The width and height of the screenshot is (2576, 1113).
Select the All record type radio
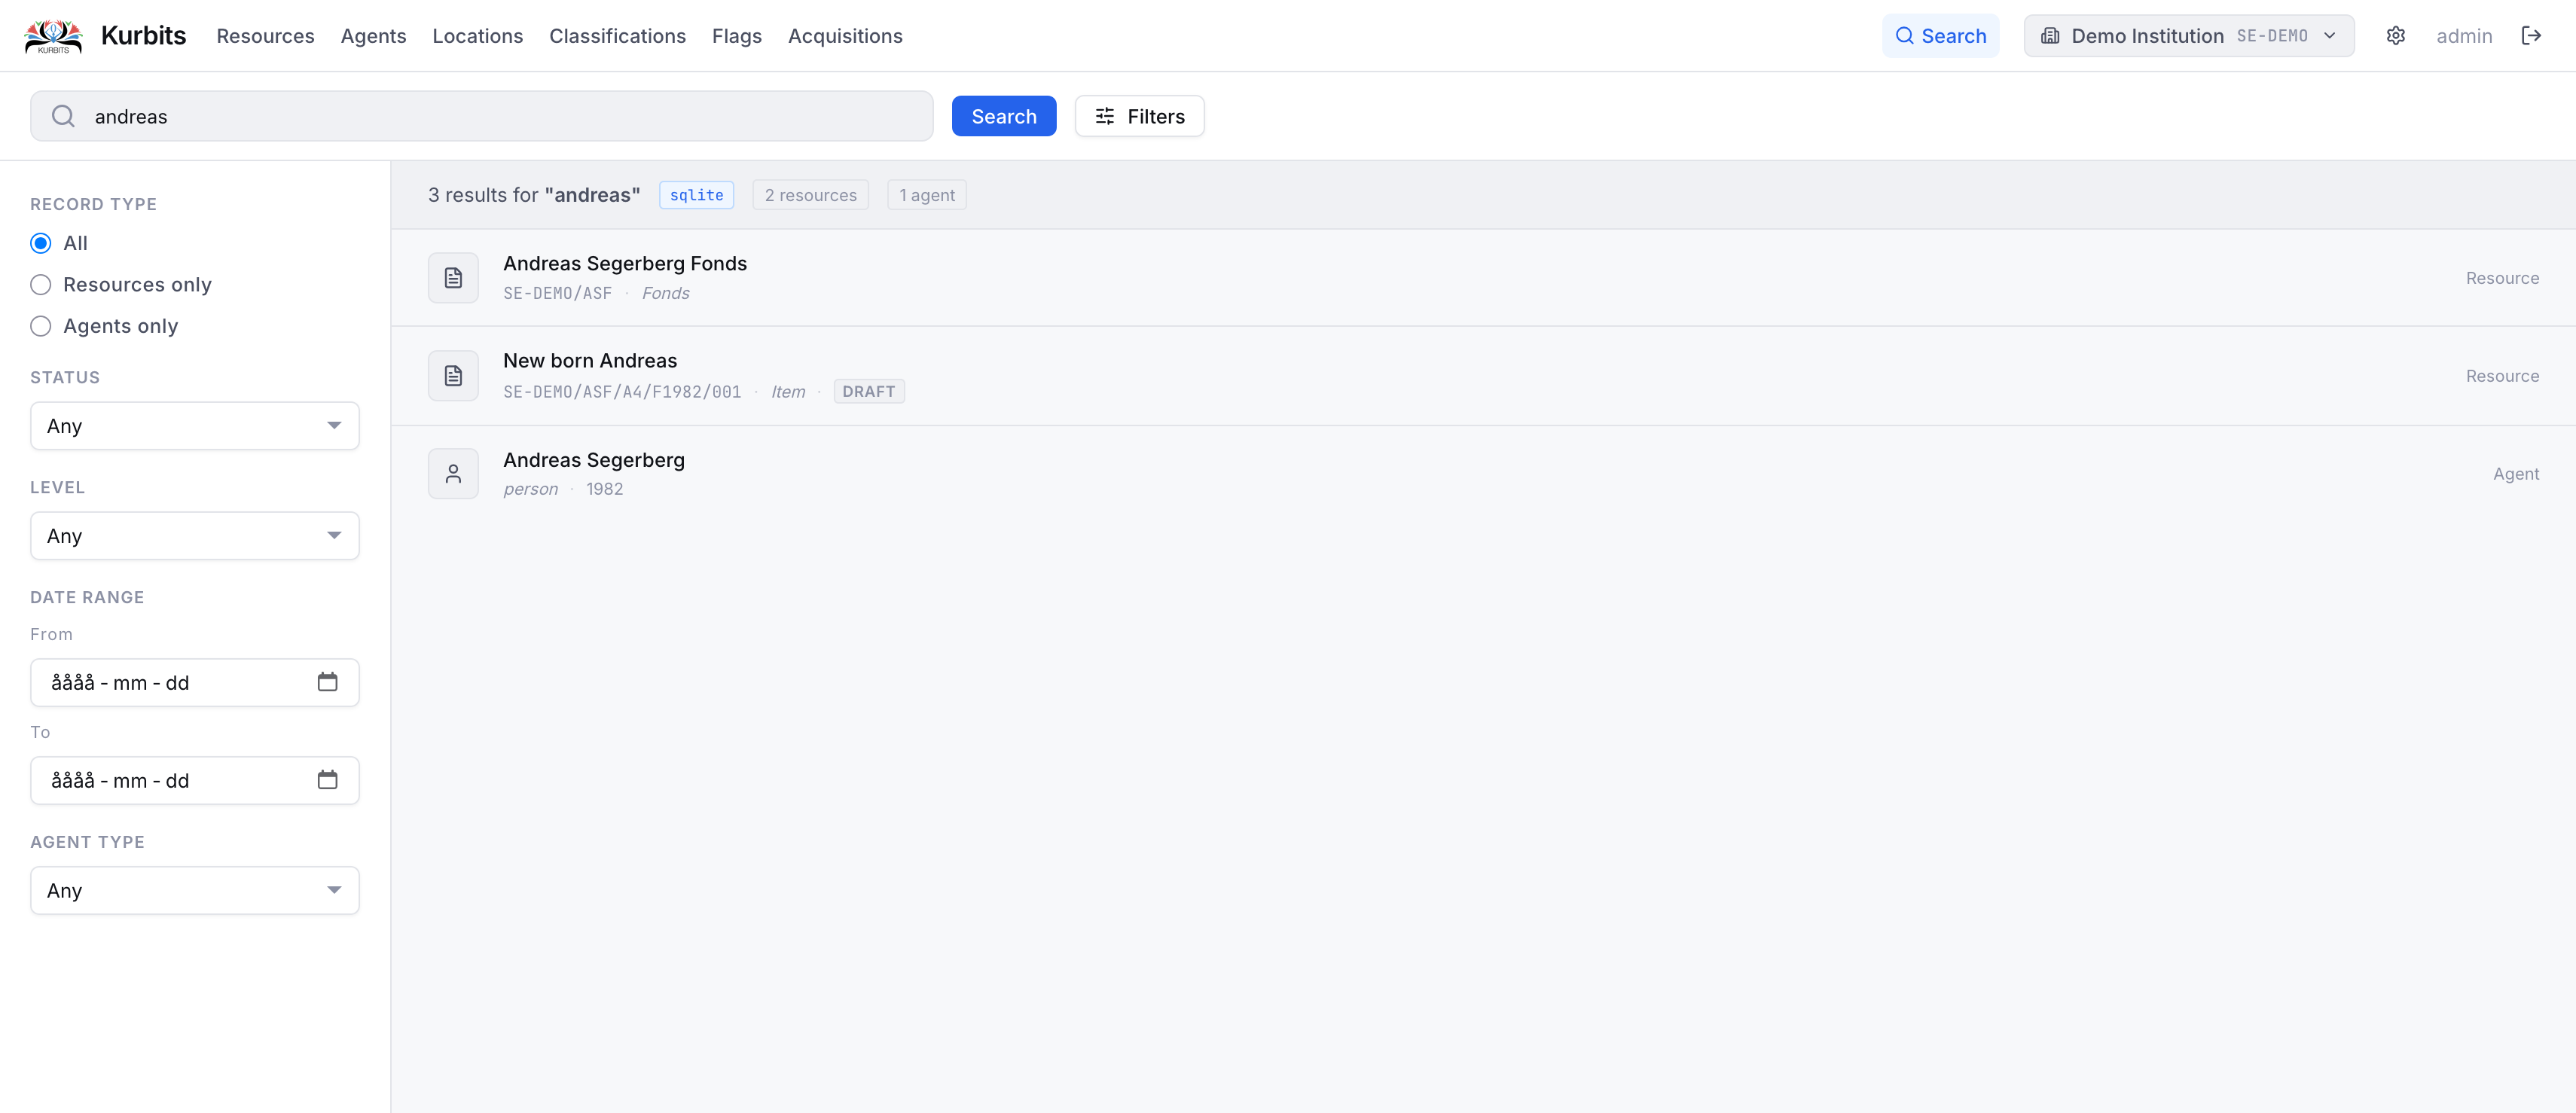(41, 243)
